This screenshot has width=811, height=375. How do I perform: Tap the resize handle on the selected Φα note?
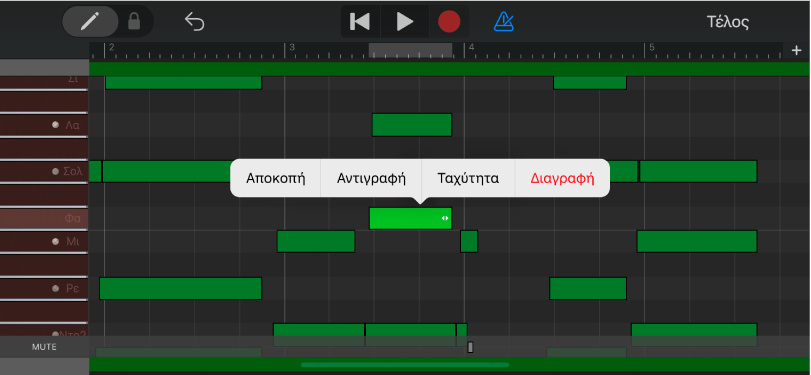(445, 218)
